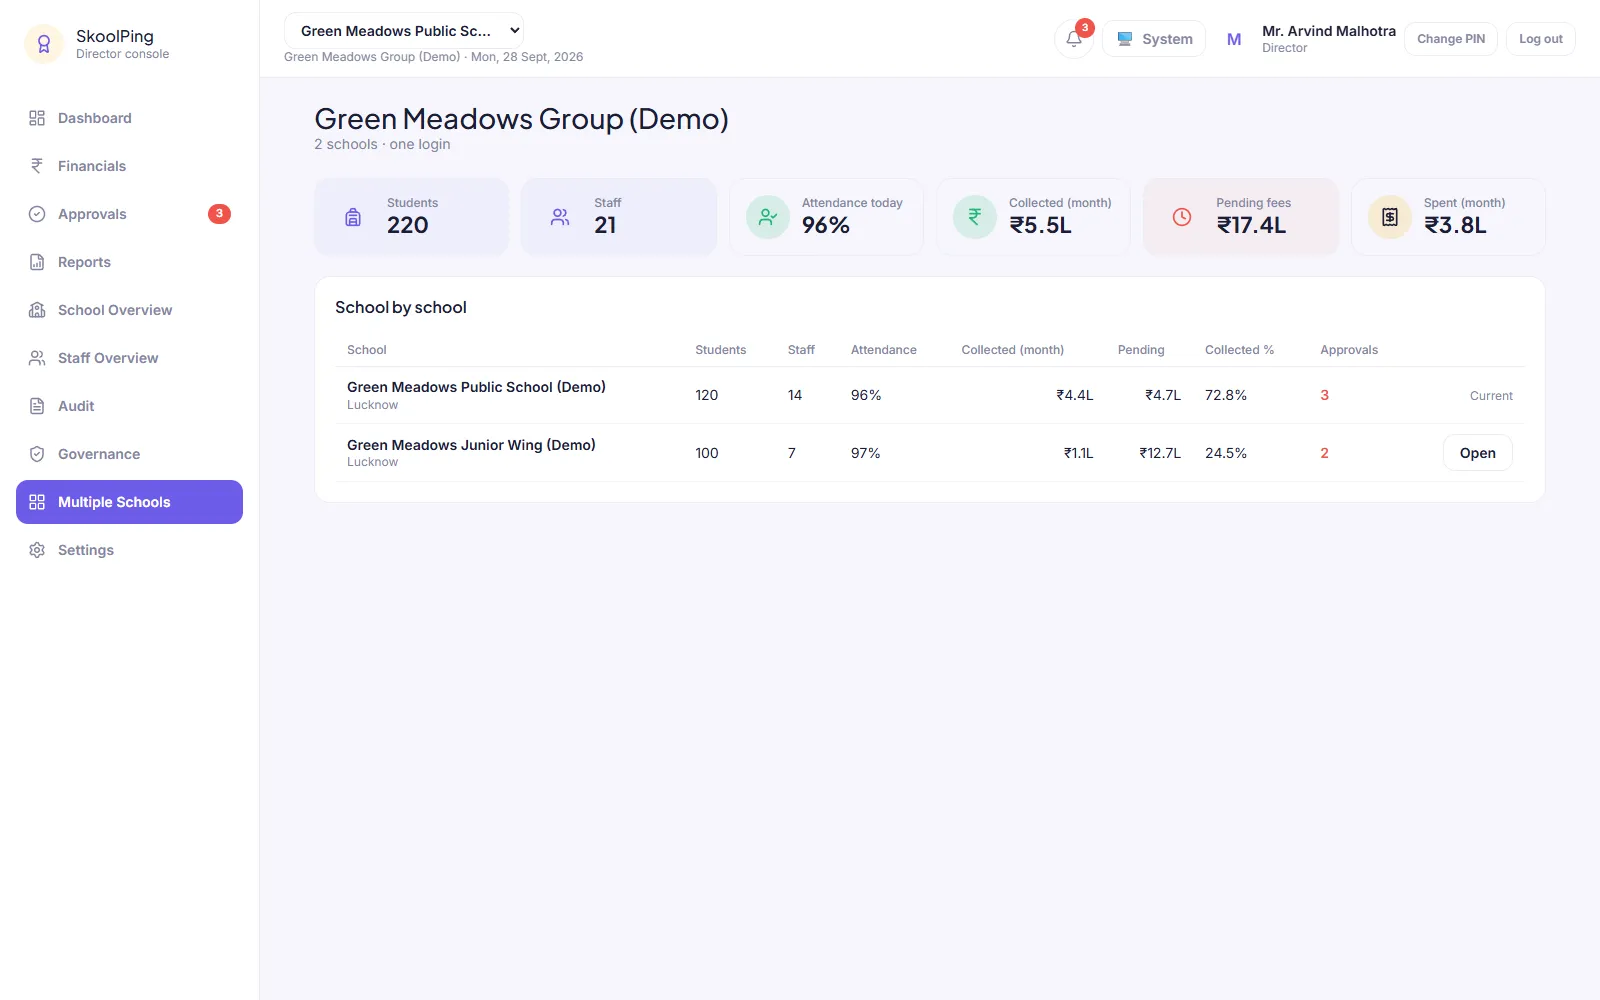The height and width of the screenshot is (1000, 1600).
Task: Expand the Green Meadows Public School selector
Action: click(404, 31)
